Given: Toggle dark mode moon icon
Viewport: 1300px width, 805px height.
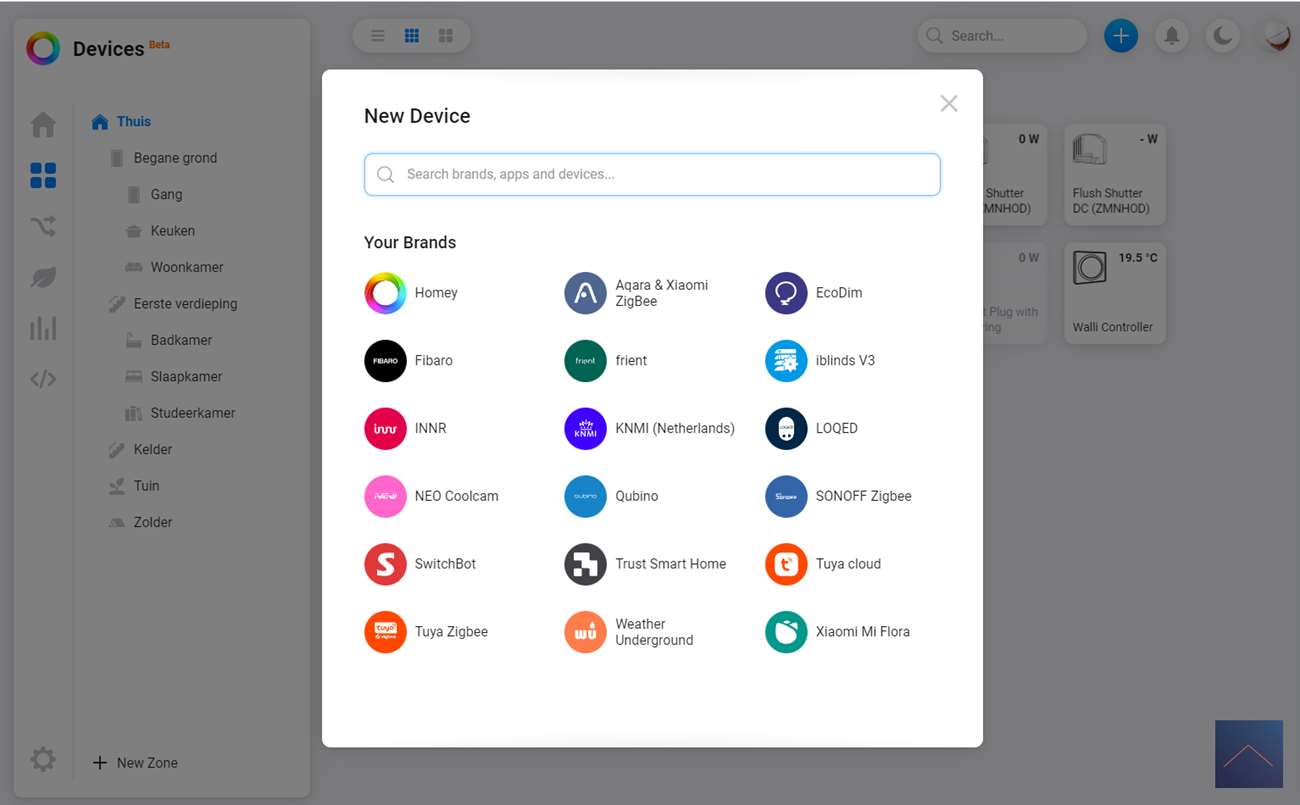Looking at the screenshot, I should [1222, 36].
